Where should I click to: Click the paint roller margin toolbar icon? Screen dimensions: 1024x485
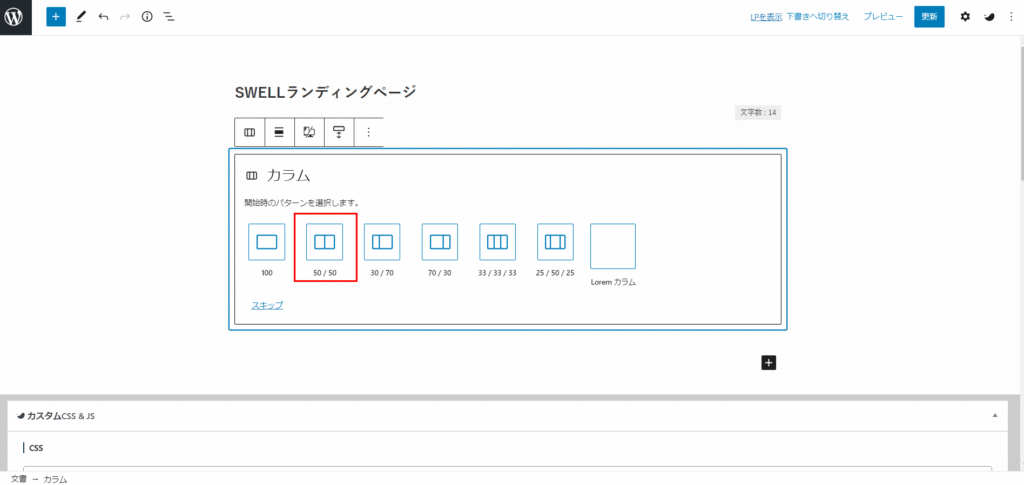[339, 132]
